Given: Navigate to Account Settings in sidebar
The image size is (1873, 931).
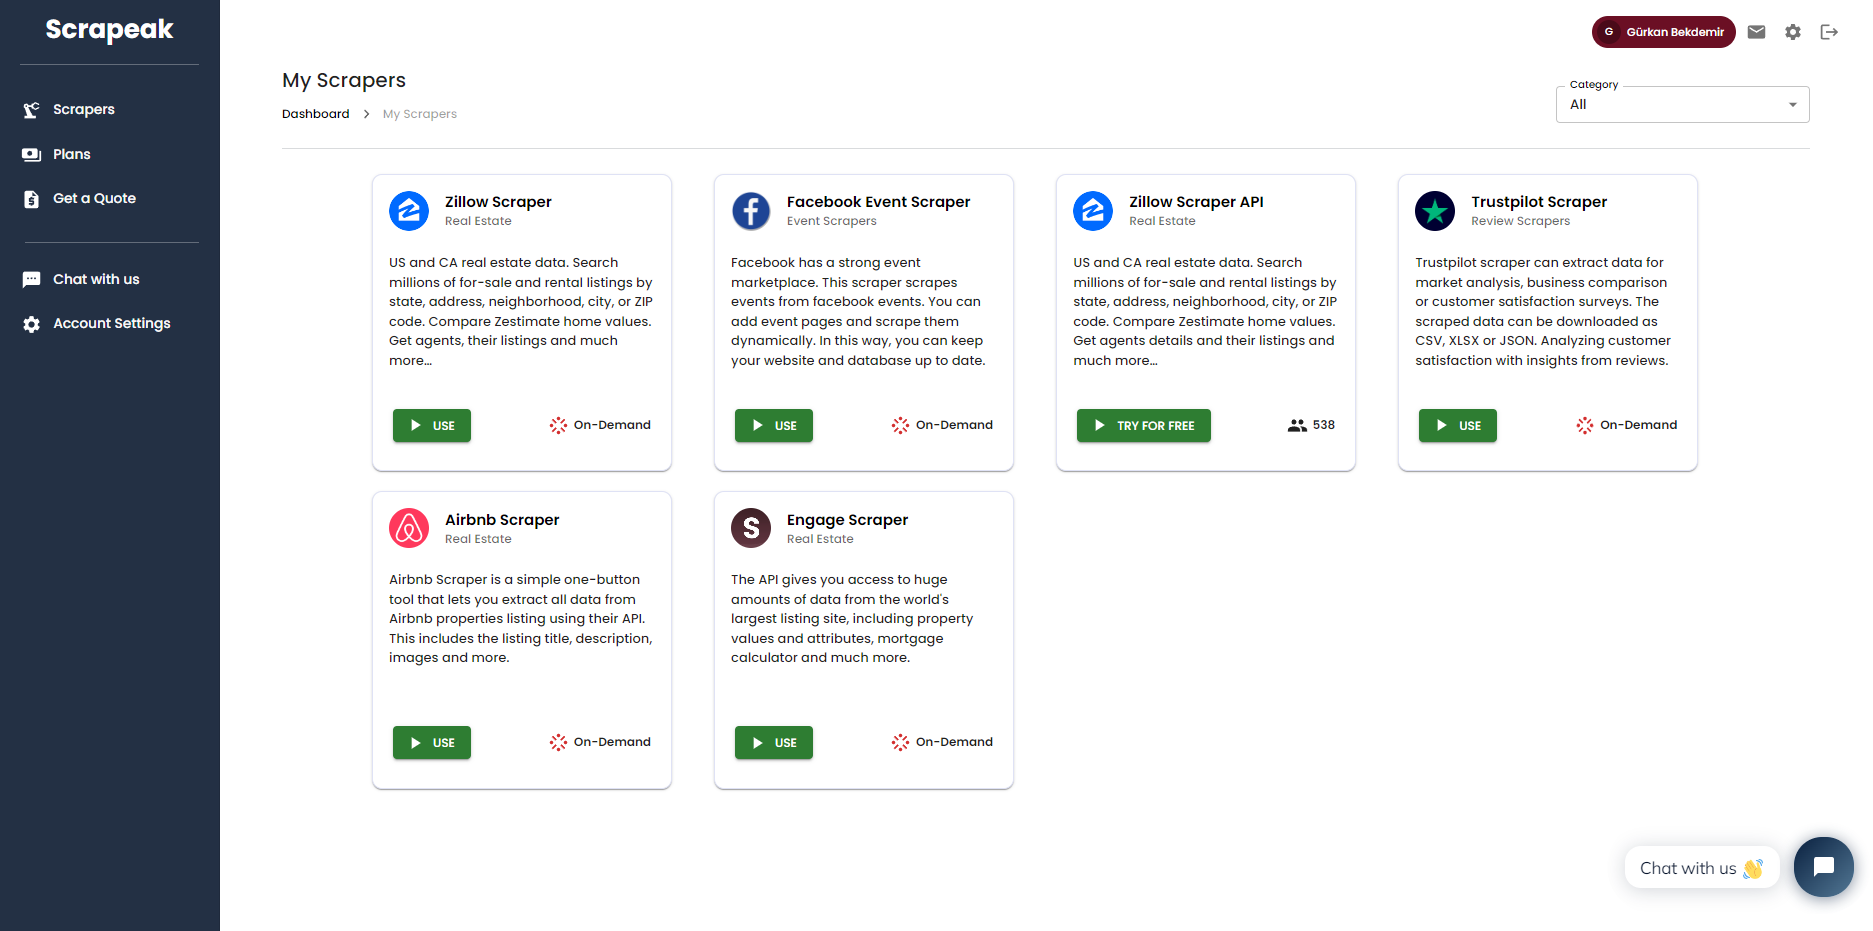Looking at the screenshot, I should click(112, 323).
